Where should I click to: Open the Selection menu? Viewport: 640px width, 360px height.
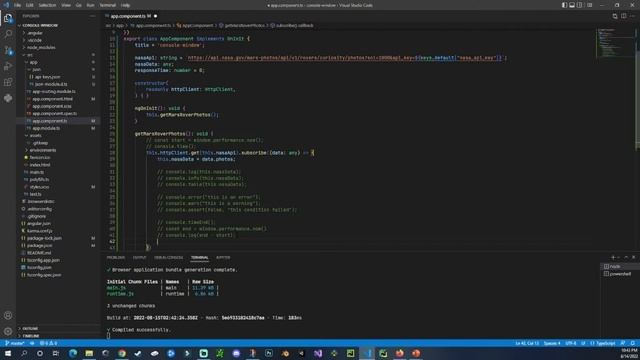47,5
